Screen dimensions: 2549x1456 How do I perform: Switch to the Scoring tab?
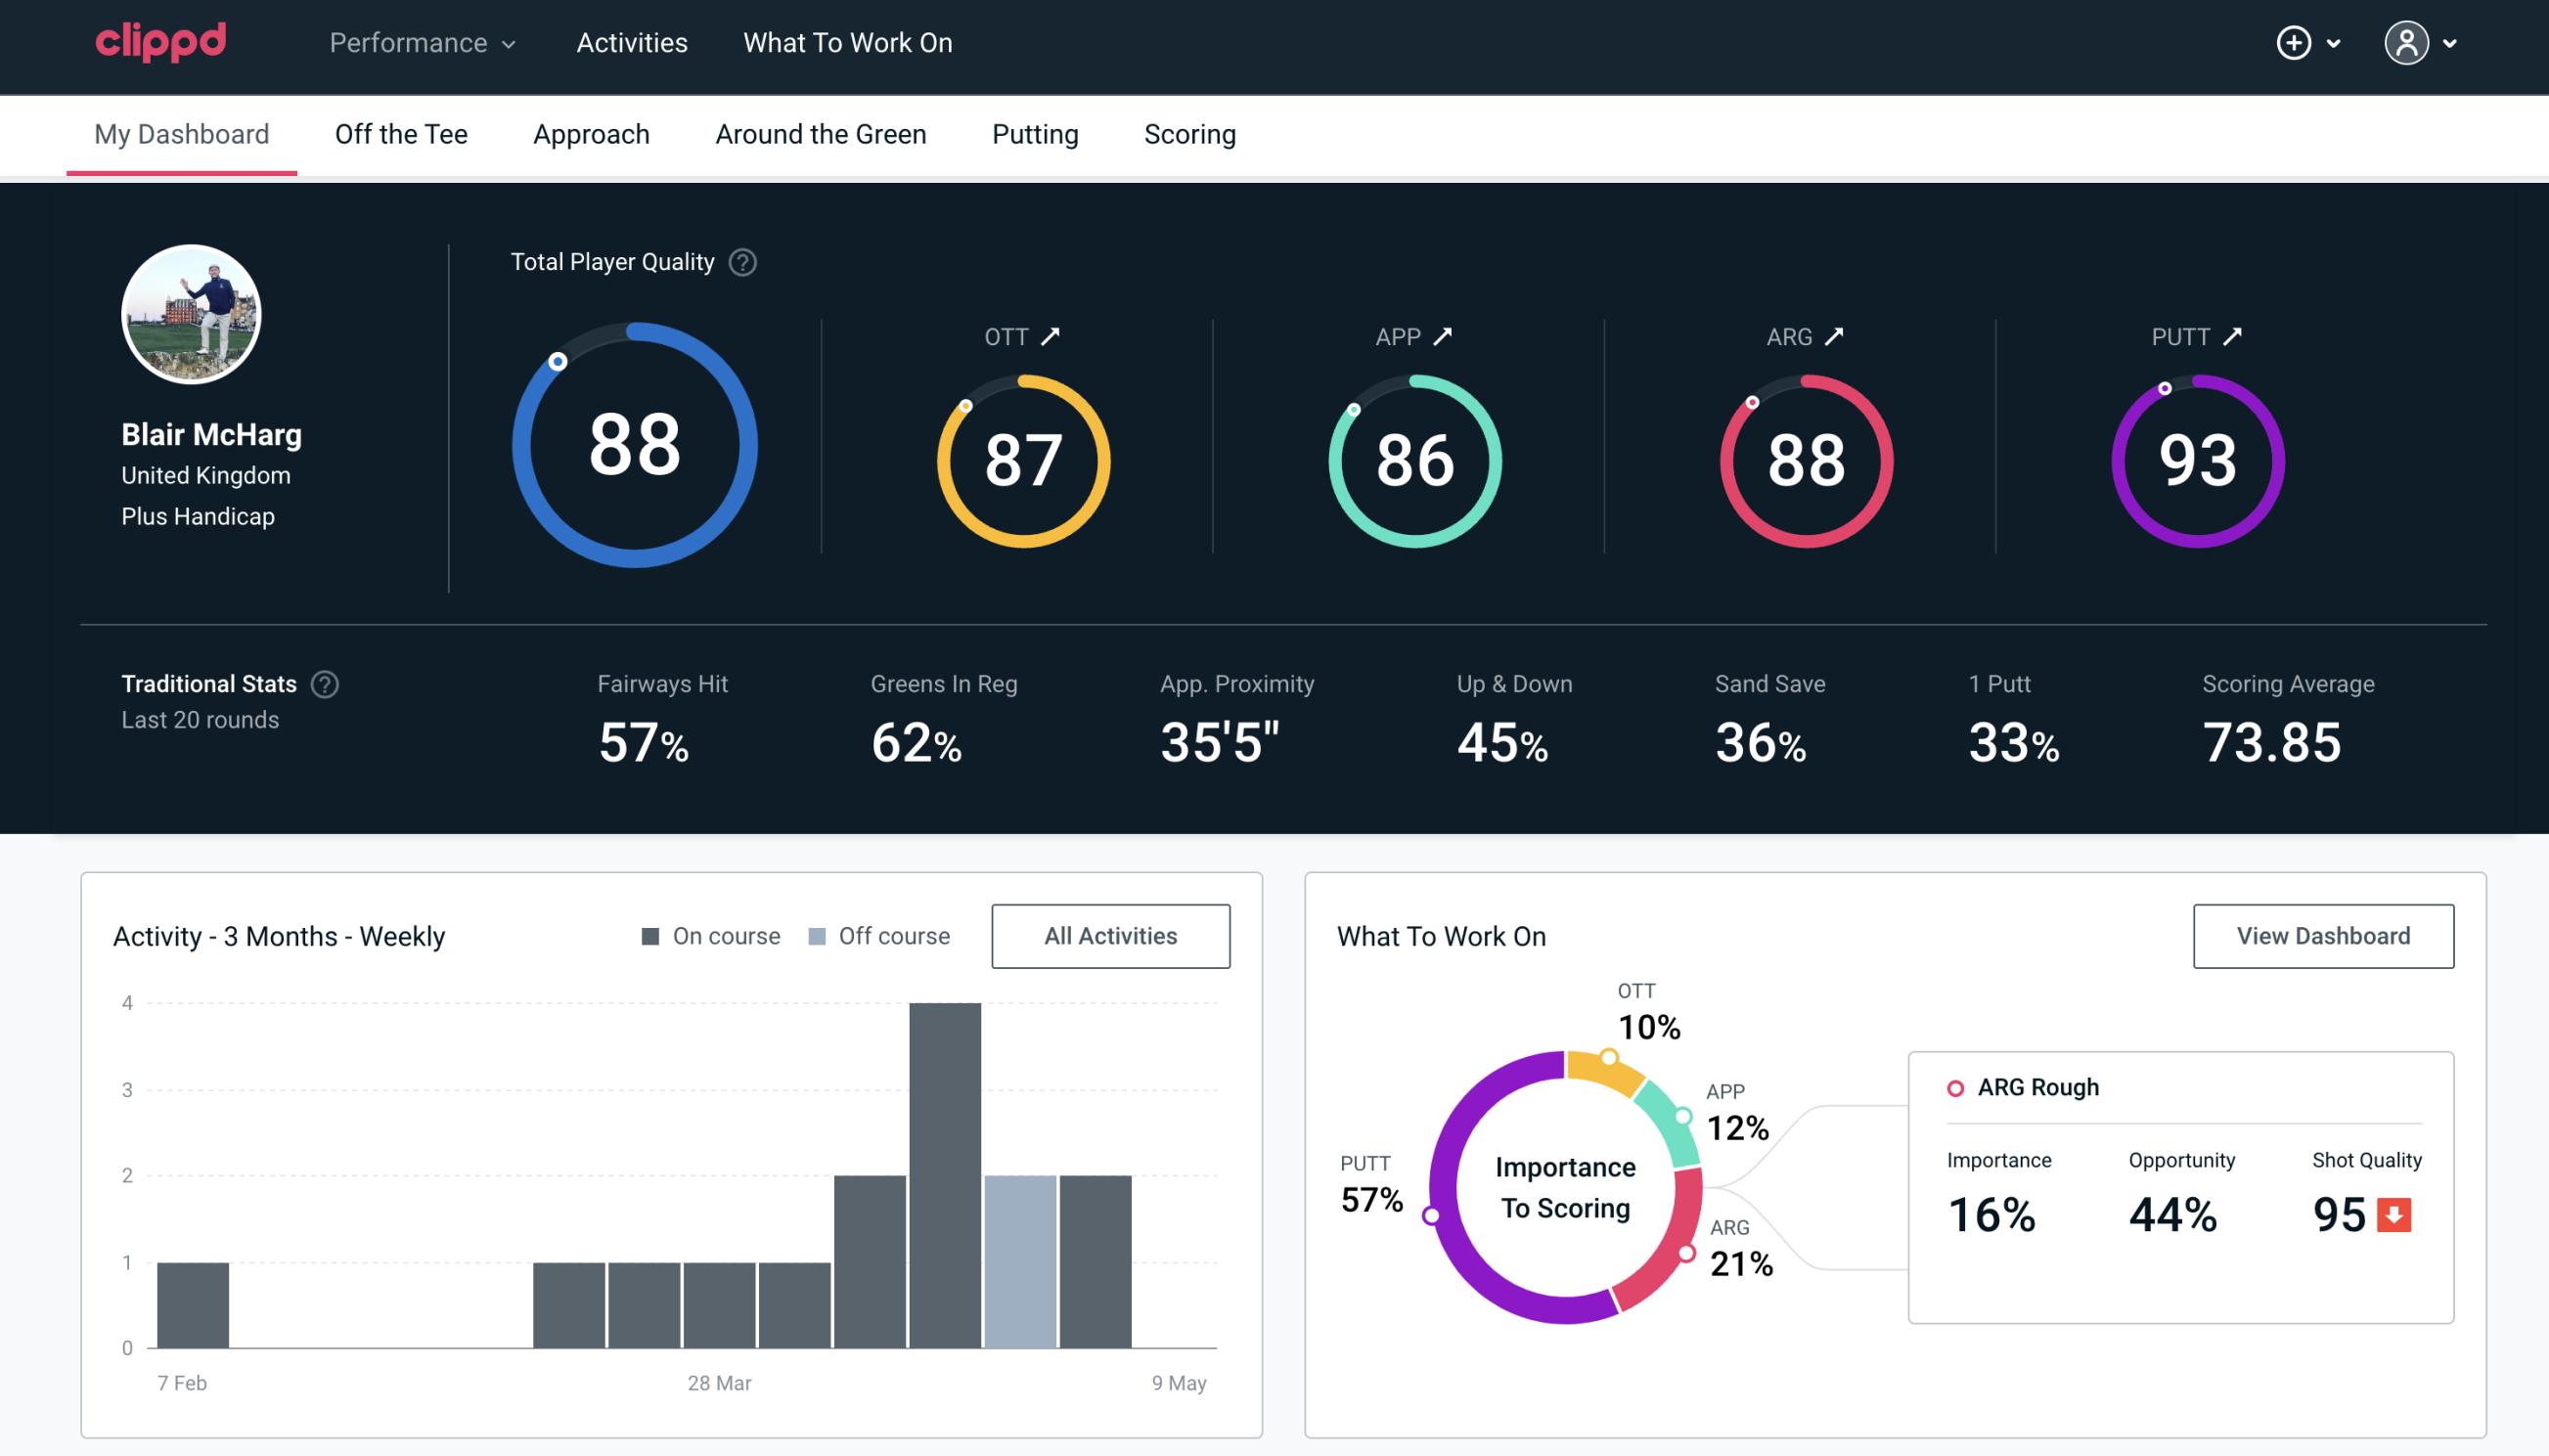[x=1190, y=133]
